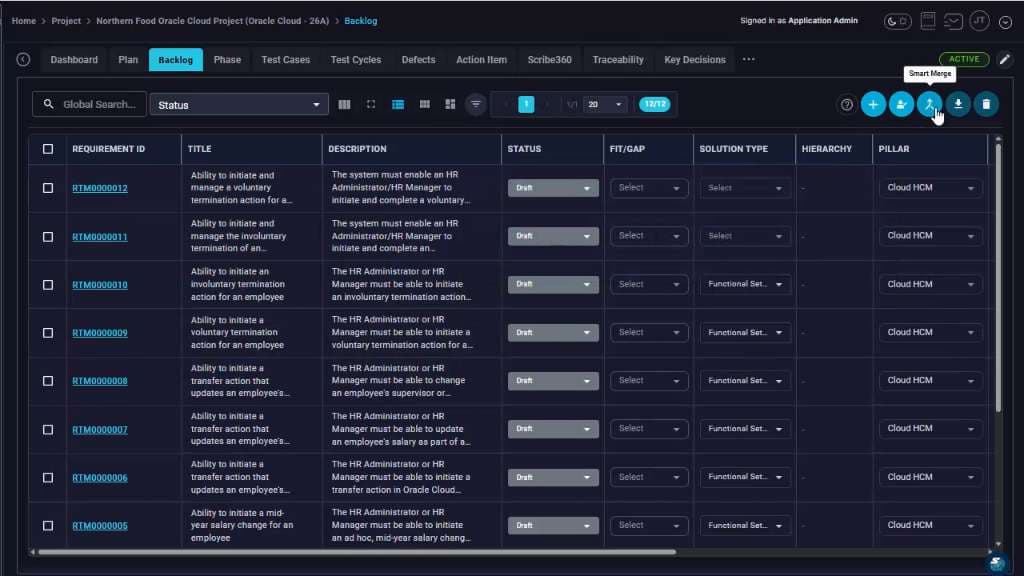This screenshot has height=576, width=1024.
Task: Select the highlighted list view icon
Action: (x=398, y=104)
